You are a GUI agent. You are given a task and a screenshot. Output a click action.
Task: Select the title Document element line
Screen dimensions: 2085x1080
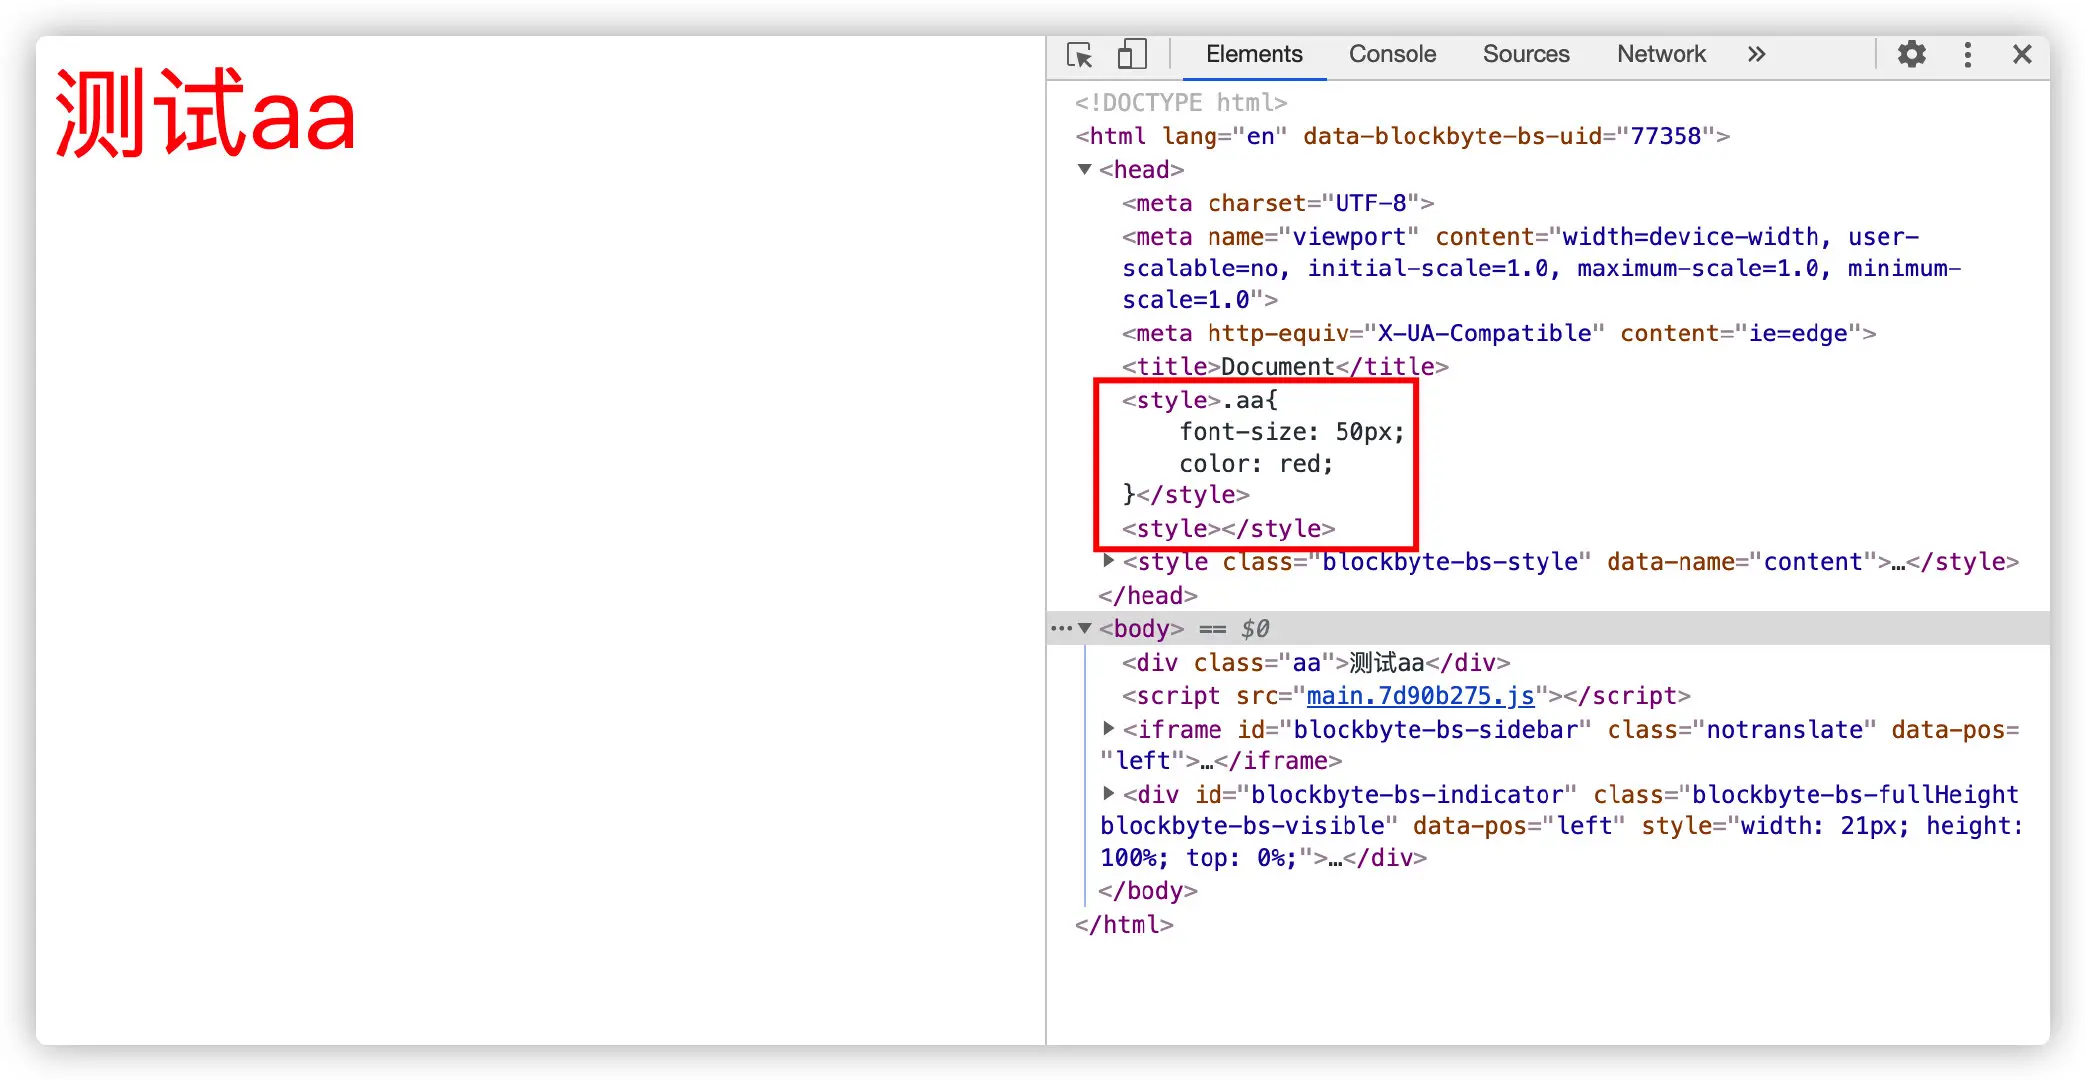click(1284, 367)
